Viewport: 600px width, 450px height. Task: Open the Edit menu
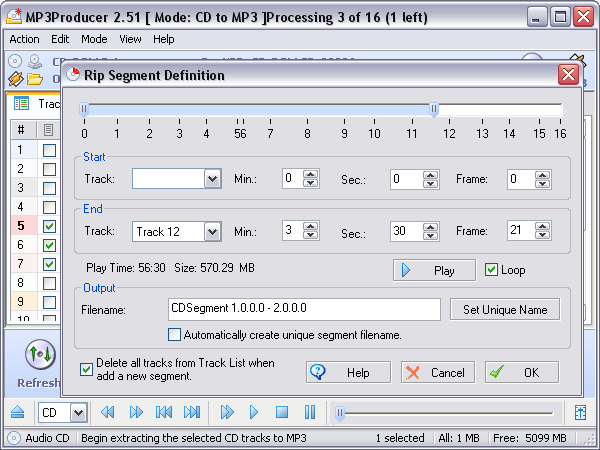pos(60,39)
